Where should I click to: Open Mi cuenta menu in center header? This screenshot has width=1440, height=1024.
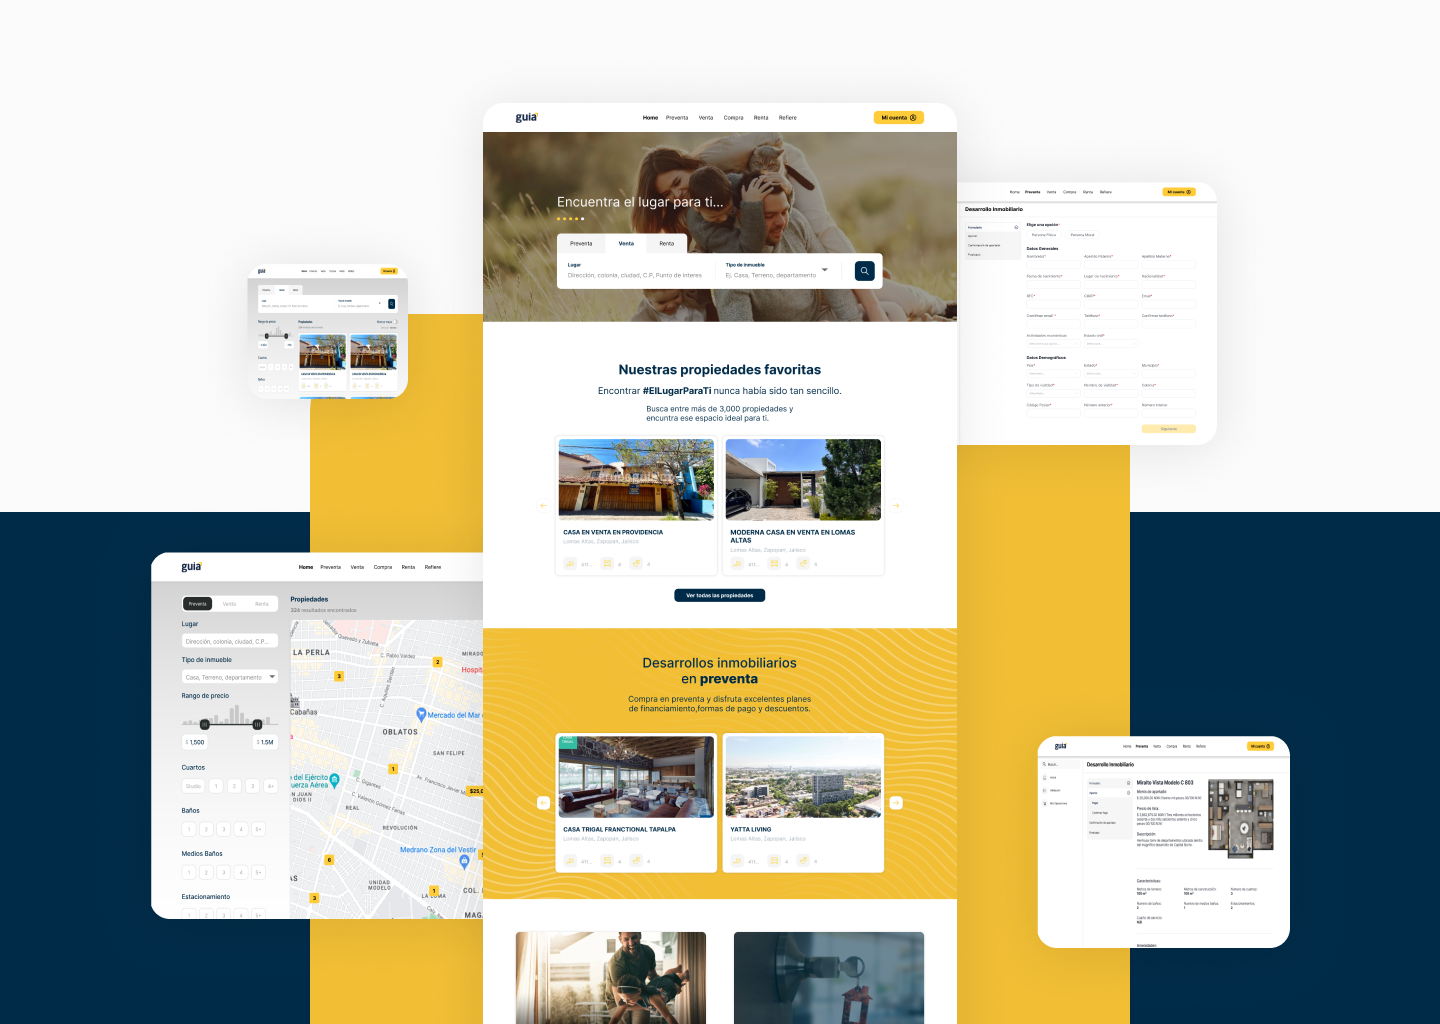[x=898, y=118]
